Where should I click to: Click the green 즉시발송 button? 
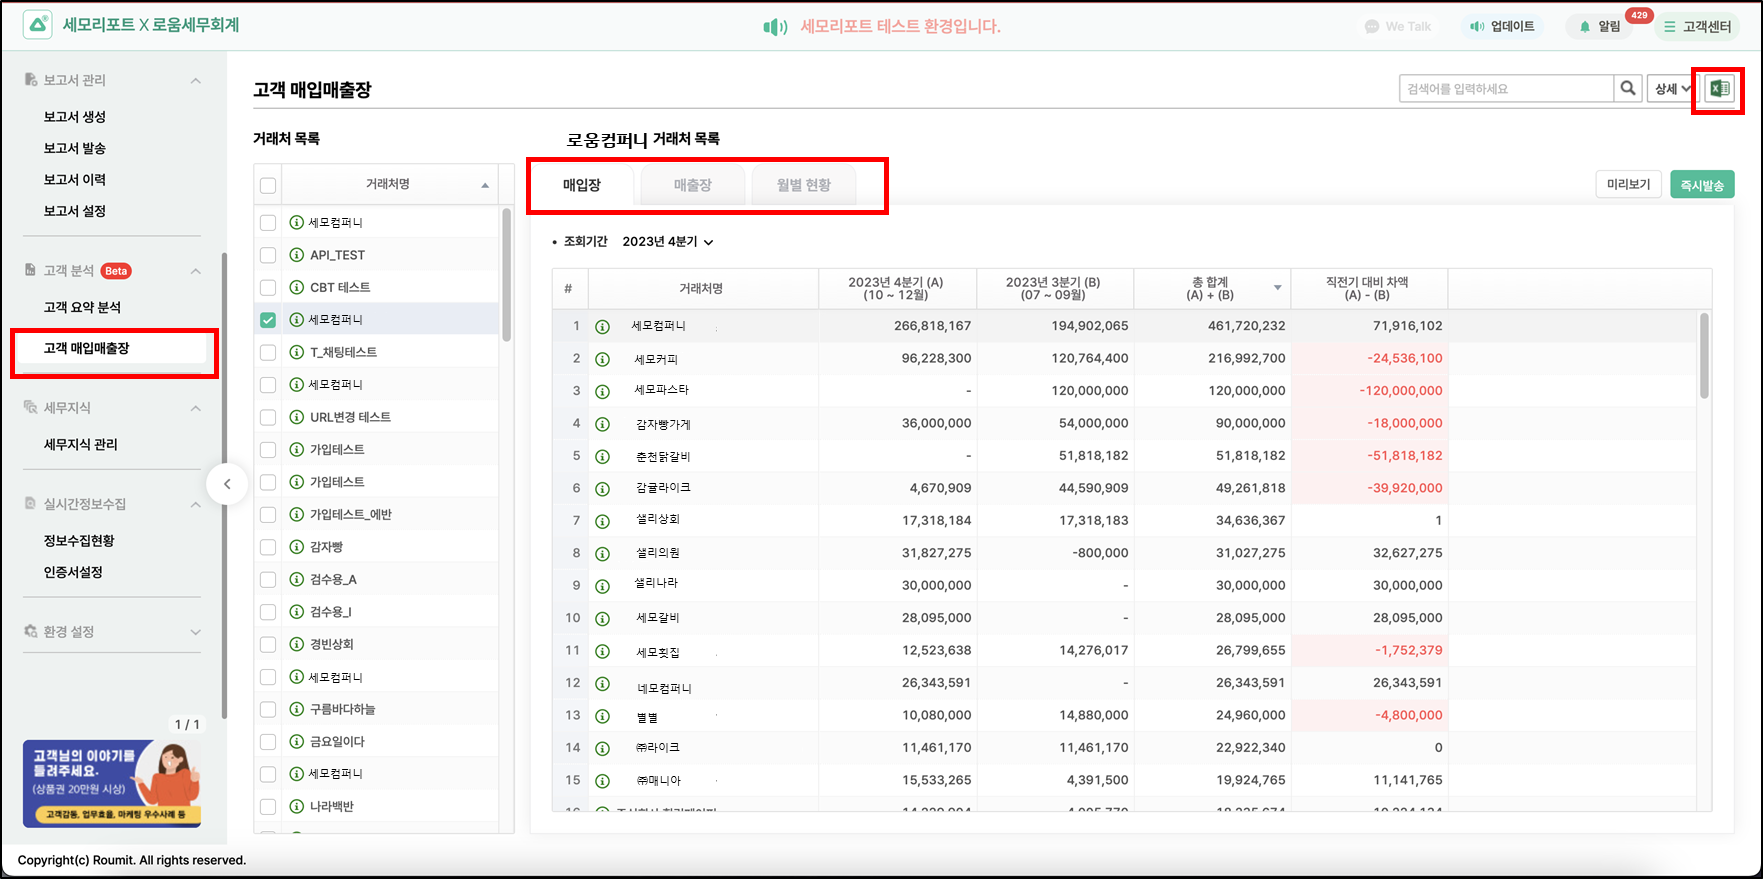[1701, 185]
